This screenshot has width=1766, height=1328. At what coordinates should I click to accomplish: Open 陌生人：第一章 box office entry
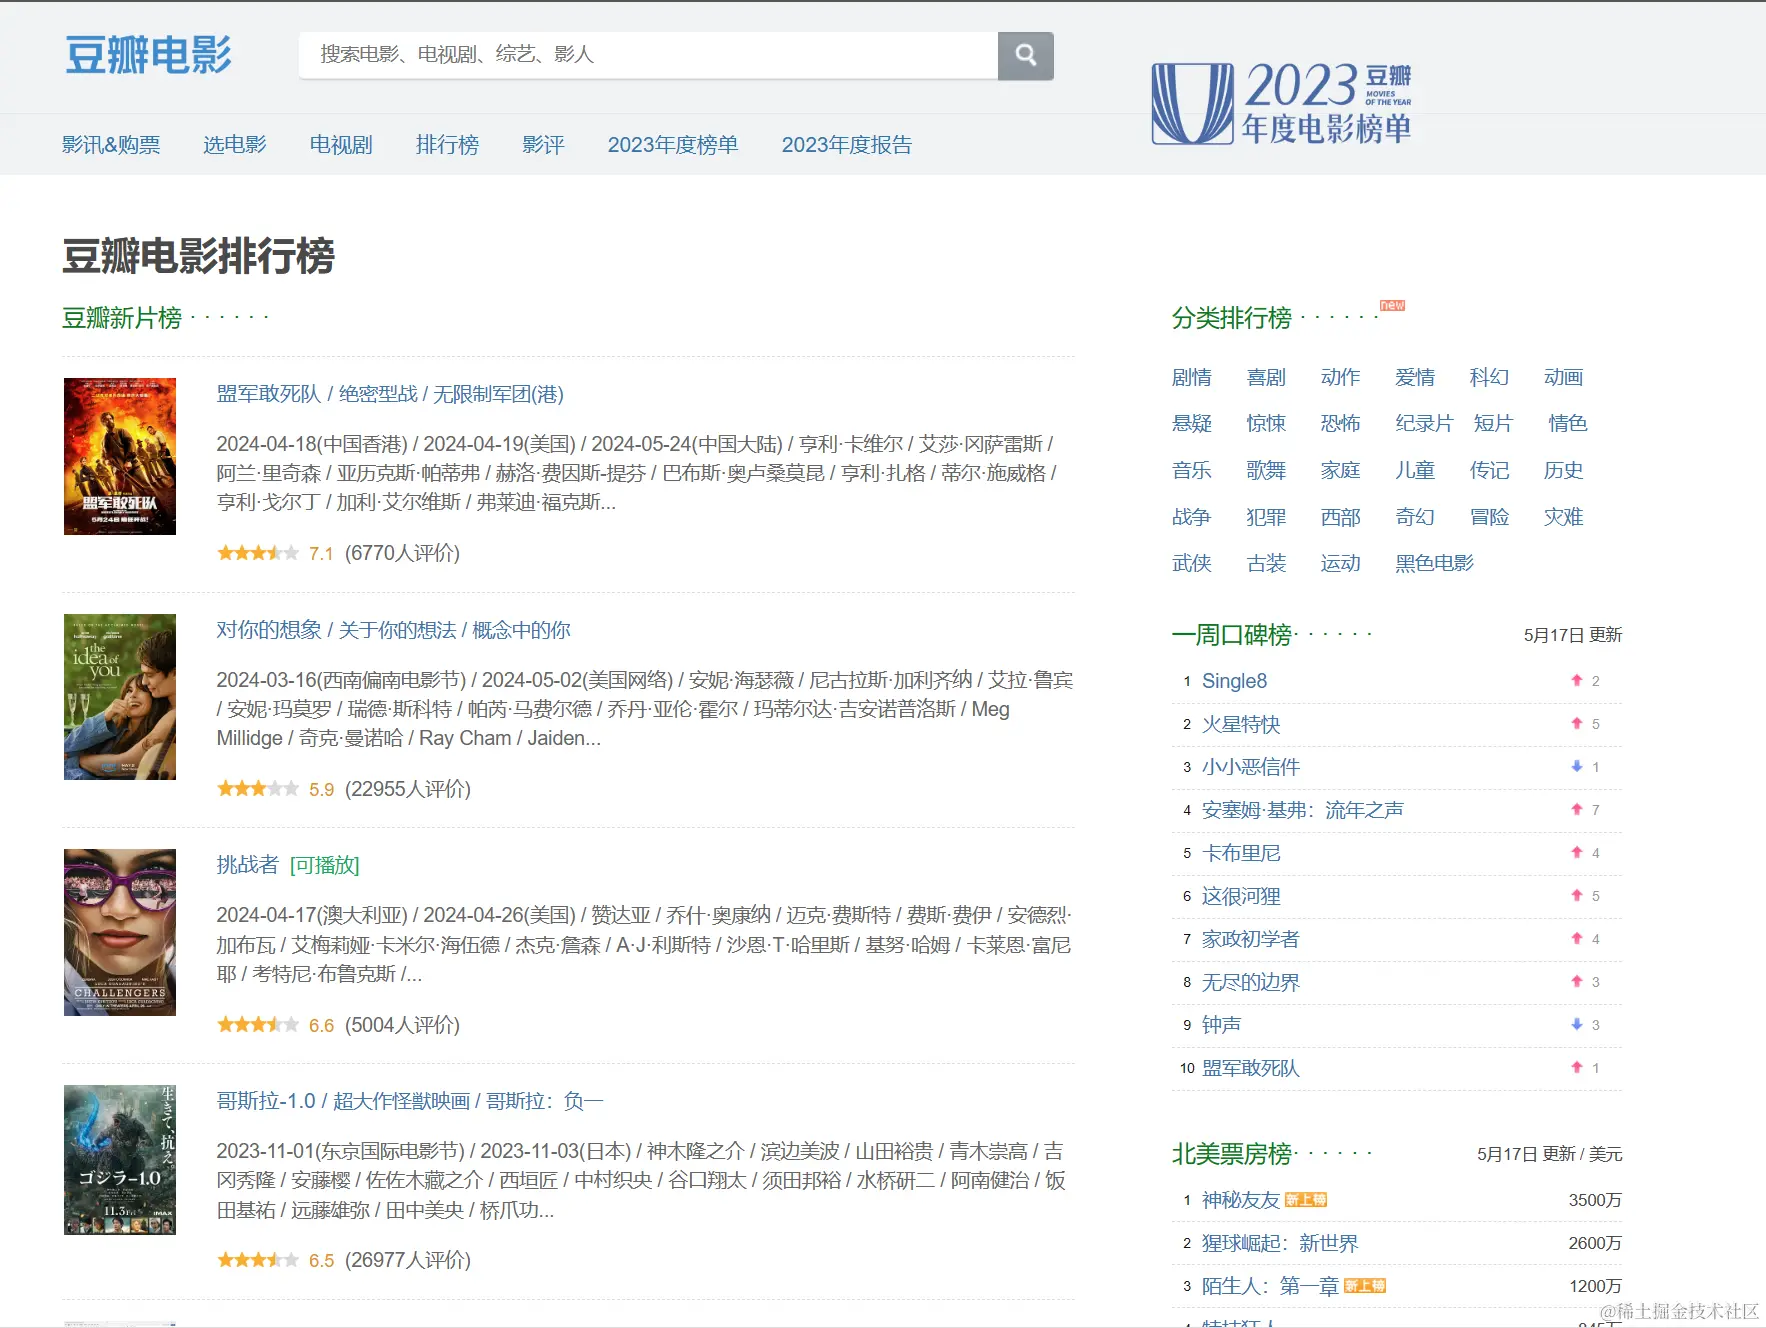point(1270,1286)
